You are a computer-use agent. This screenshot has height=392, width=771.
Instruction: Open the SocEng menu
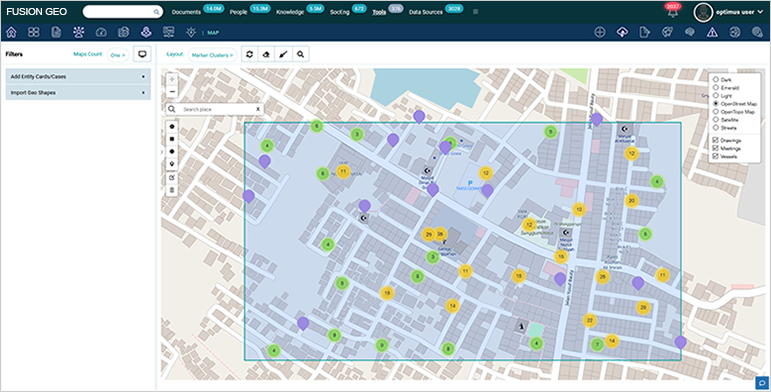340,12
